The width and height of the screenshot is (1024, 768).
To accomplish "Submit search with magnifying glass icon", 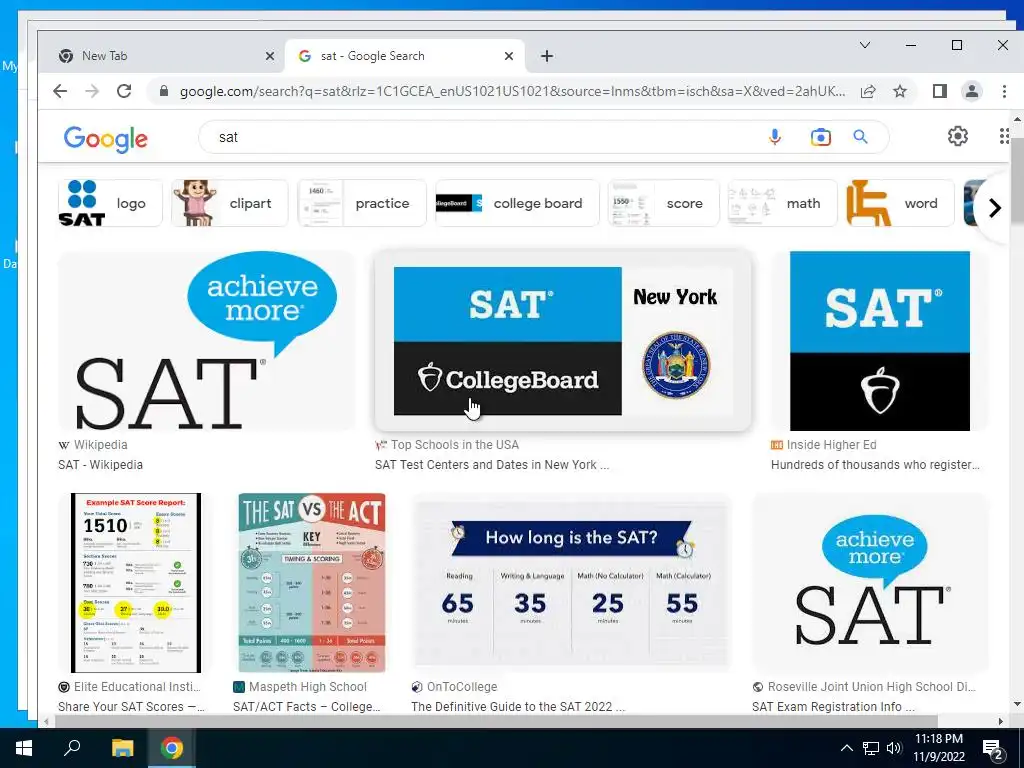I will [x=860, y=137].
